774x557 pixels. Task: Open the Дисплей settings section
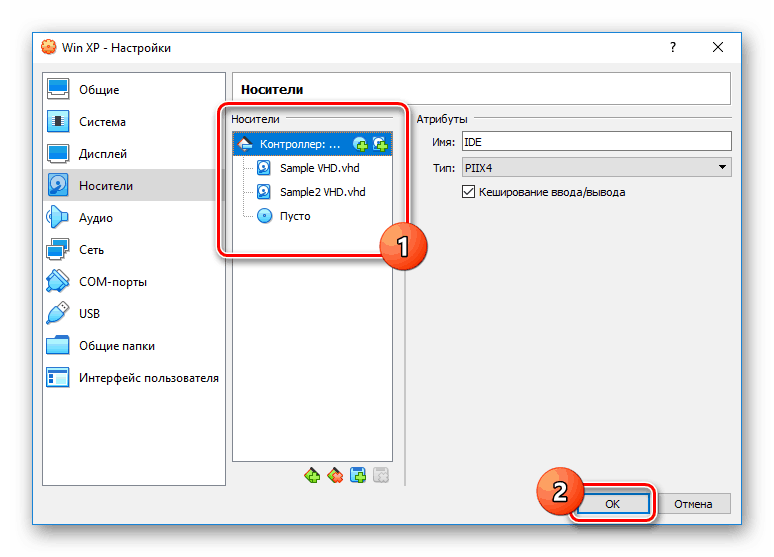(x=133, y=154)
